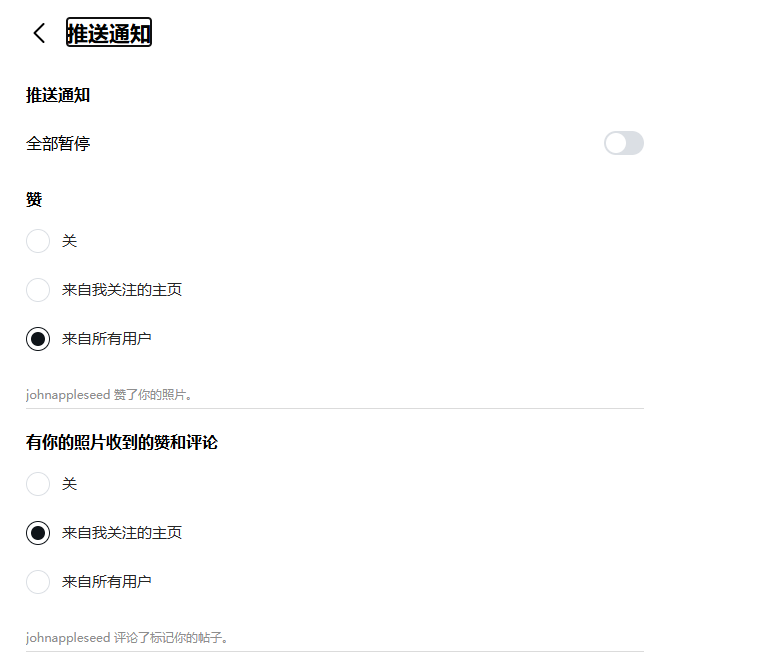Select 来自所有用户 radio circle under 赞
This screenshot has width=764, height=672.
pos(38,339)
